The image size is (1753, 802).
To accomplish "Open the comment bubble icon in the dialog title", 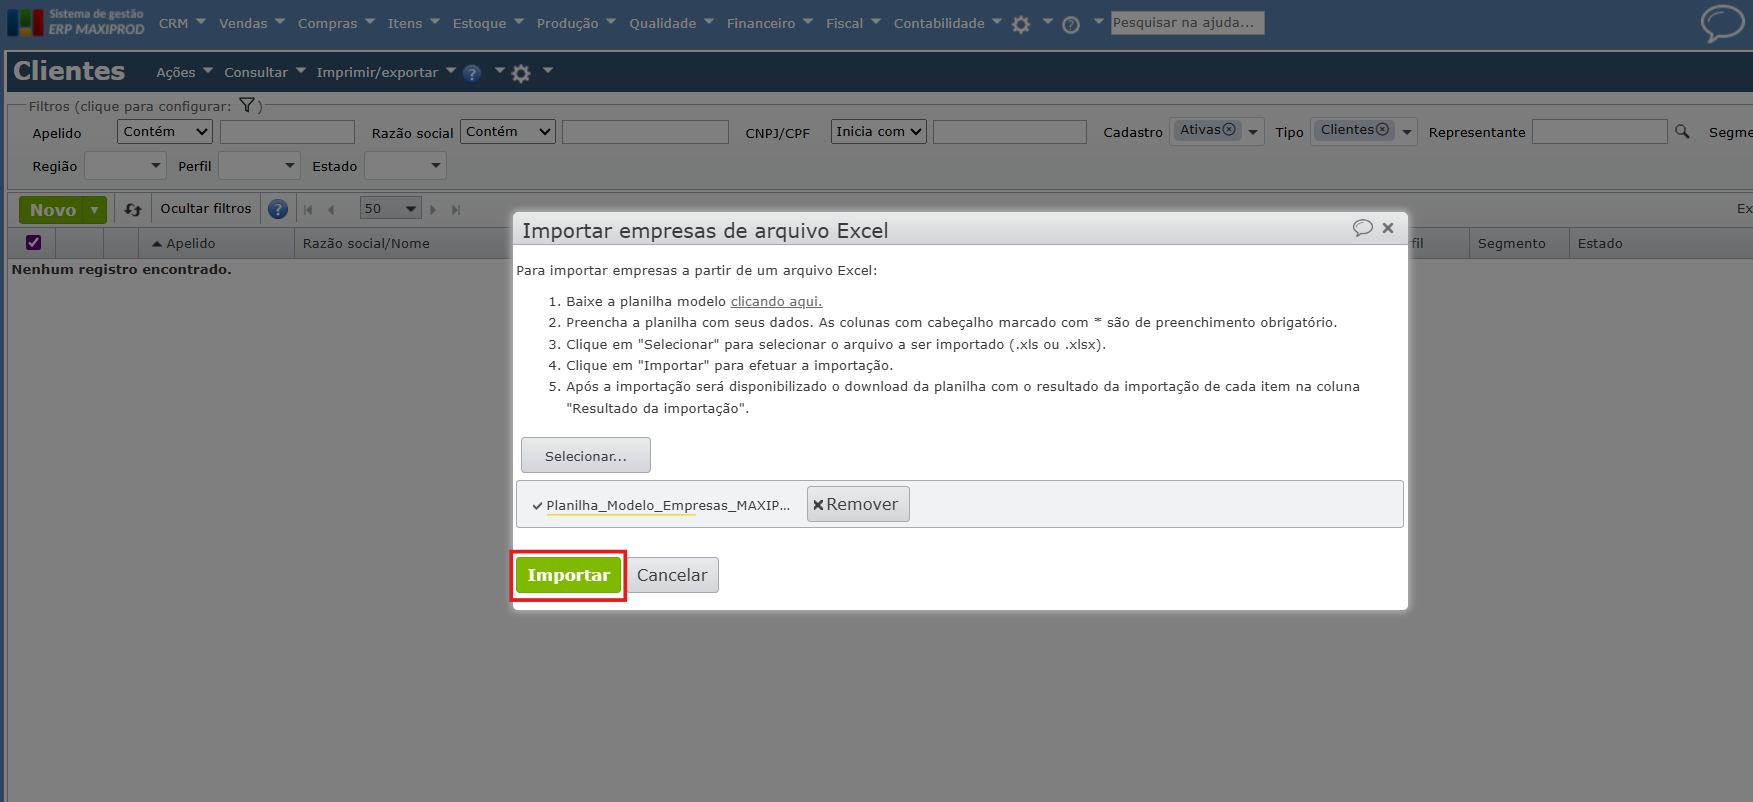I will [x=1362, y=228].
